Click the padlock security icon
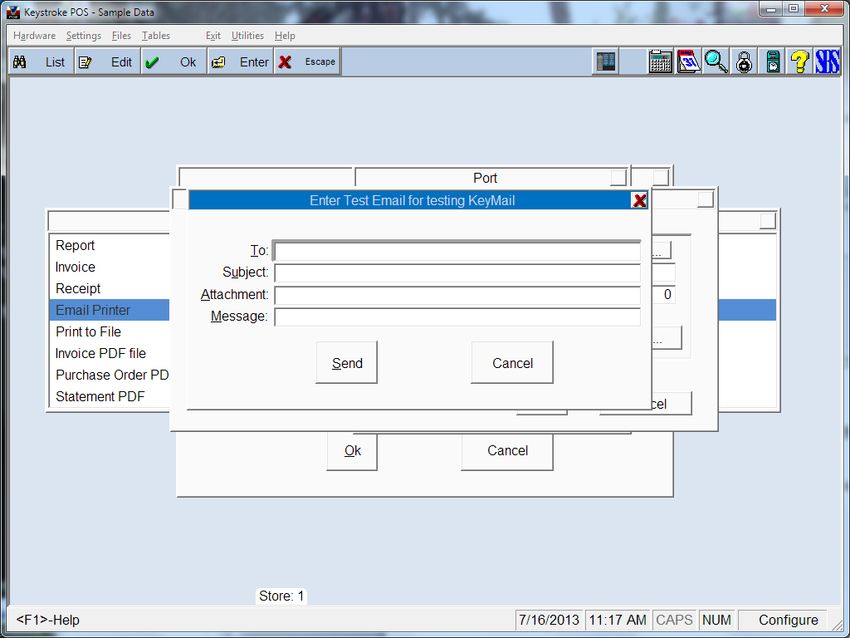The height and width of the screenshot is (638, 850). 744,61
